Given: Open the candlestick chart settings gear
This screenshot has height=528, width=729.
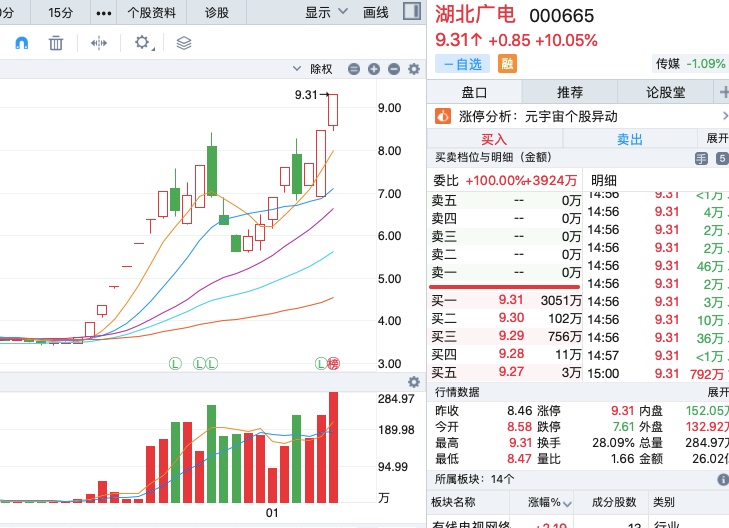Looking at the screenshot, I should click(x=414, y=69).
